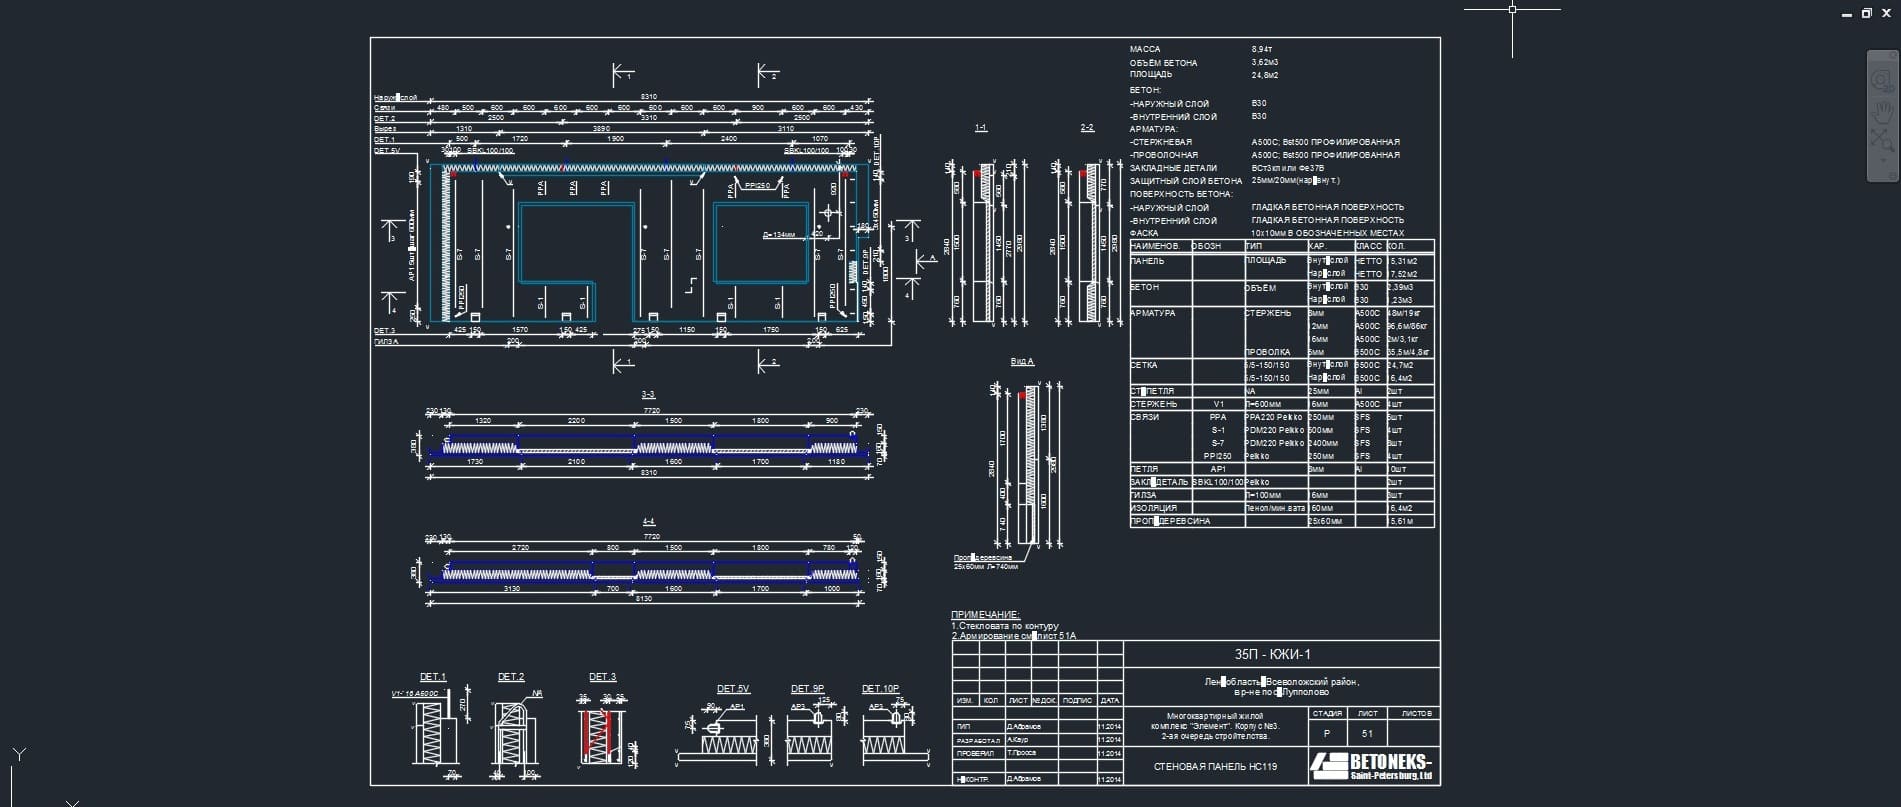Open navigation bar customize menu at bottom
The image size is (1901, 807).
(x=1892, y=174)
